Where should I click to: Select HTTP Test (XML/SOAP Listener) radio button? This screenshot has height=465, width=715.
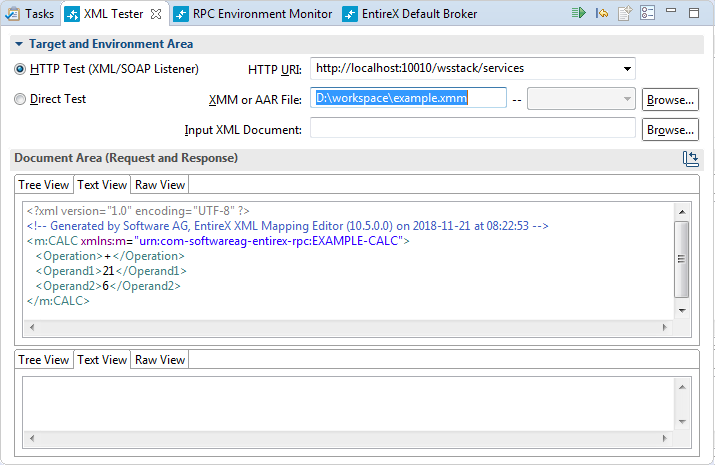(x=20, y=69)
